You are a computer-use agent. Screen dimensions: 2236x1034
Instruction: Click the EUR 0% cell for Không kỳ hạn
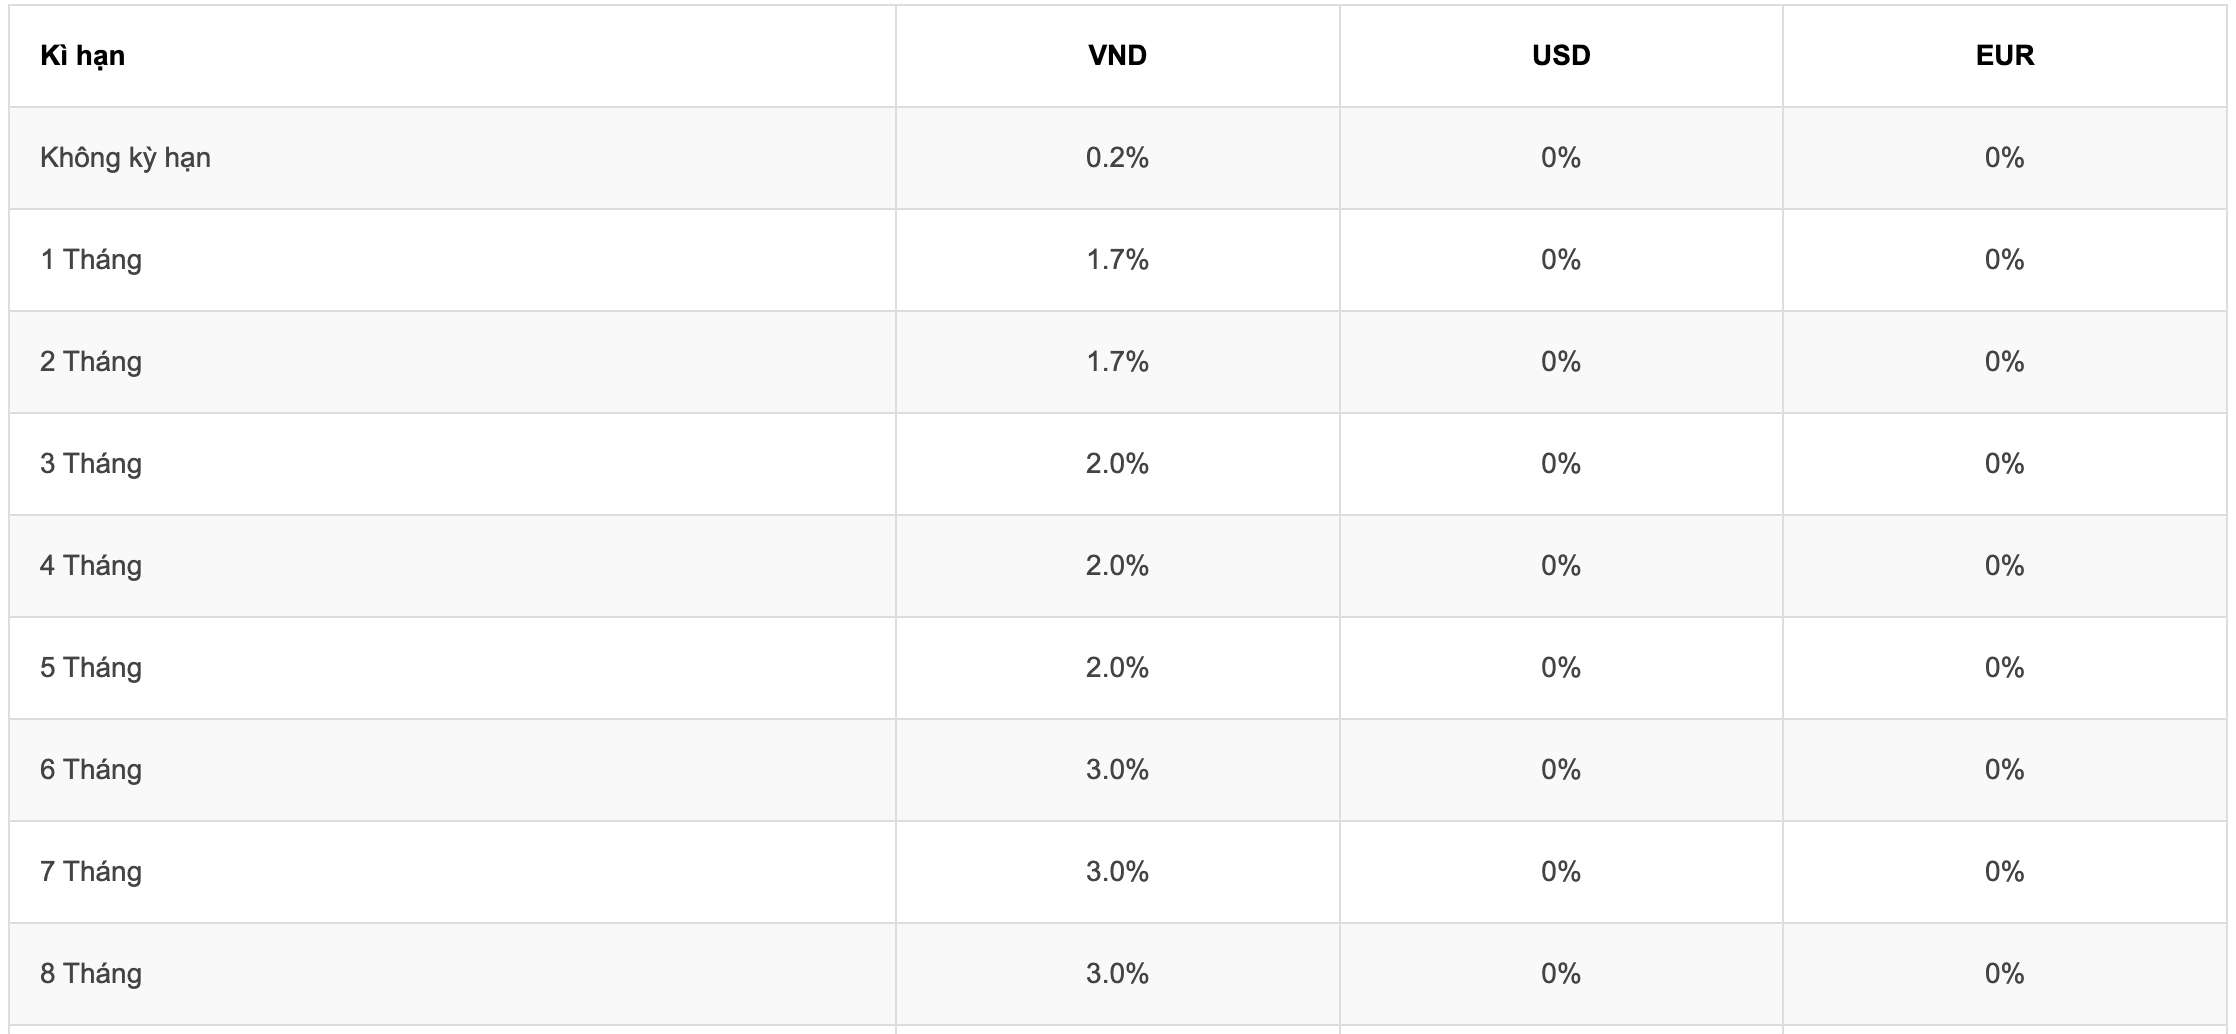(x=2005, y=158)
